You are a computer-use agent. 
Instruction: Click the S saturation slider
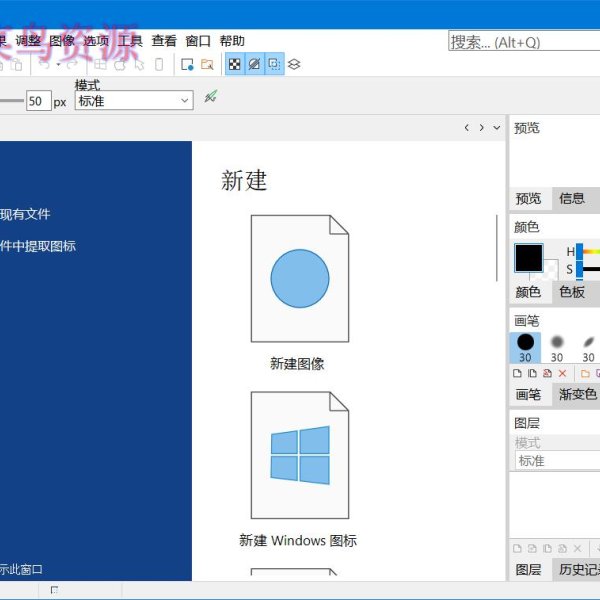pos(589,269)
